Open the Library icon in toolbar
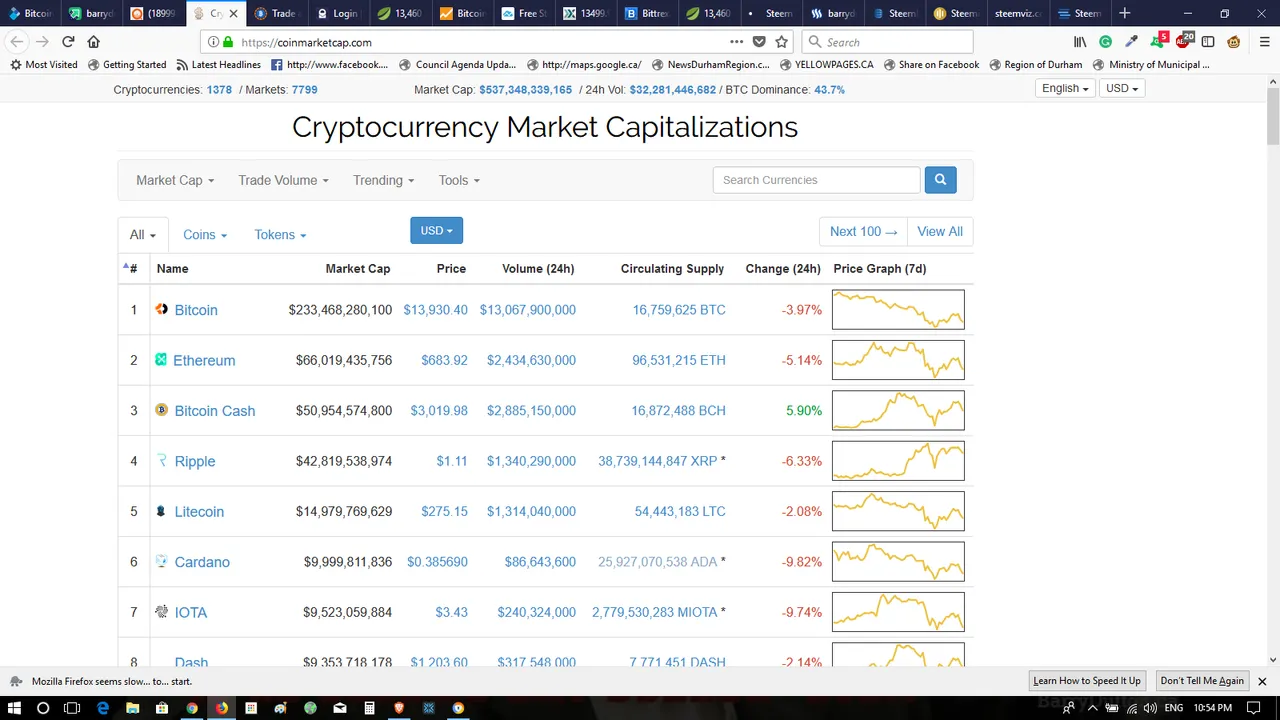The image size is (1280, 720). coord(1080,42)
